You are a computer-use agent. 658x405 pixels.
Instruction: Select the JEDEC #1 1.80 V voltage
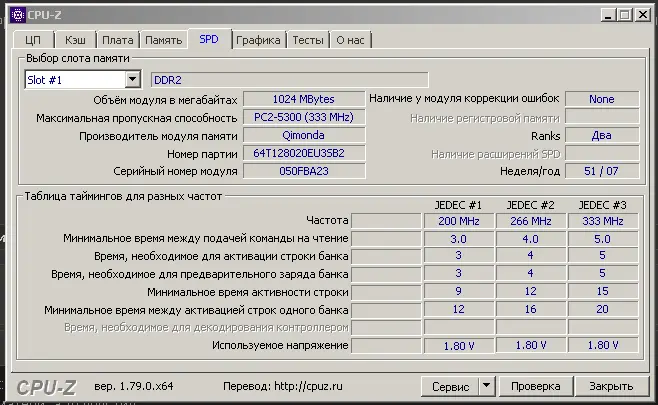pyautogui.click(x=459, y=345)
